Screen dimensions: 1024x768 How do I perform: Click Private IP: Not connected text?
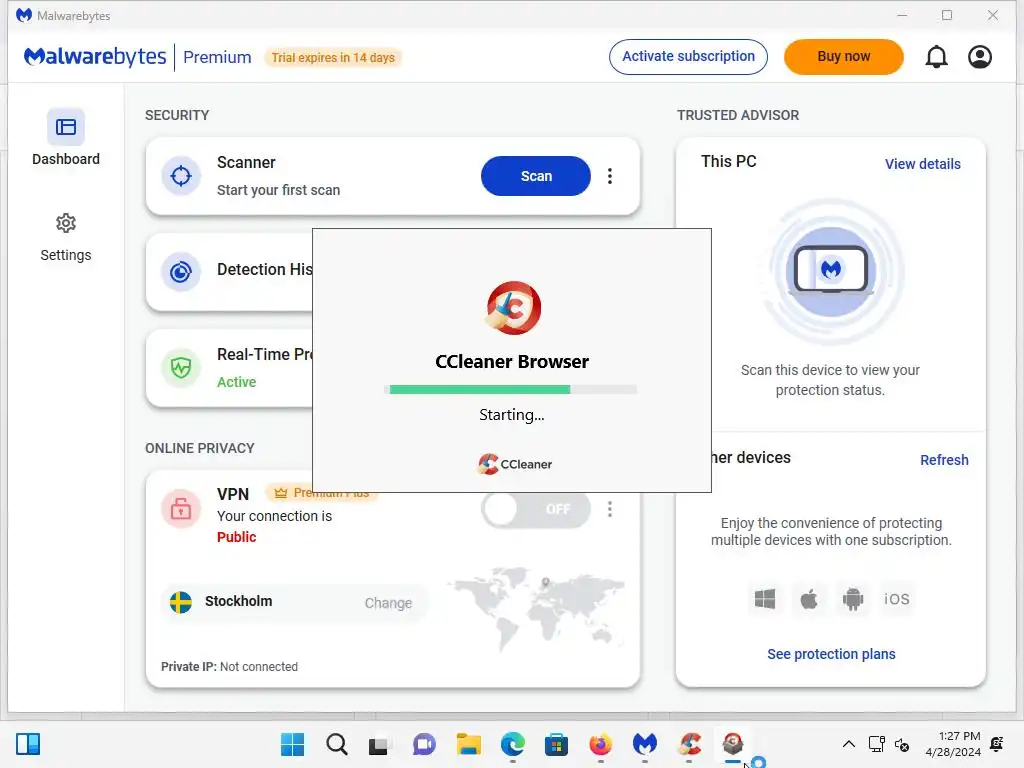(x=229, y=667)
